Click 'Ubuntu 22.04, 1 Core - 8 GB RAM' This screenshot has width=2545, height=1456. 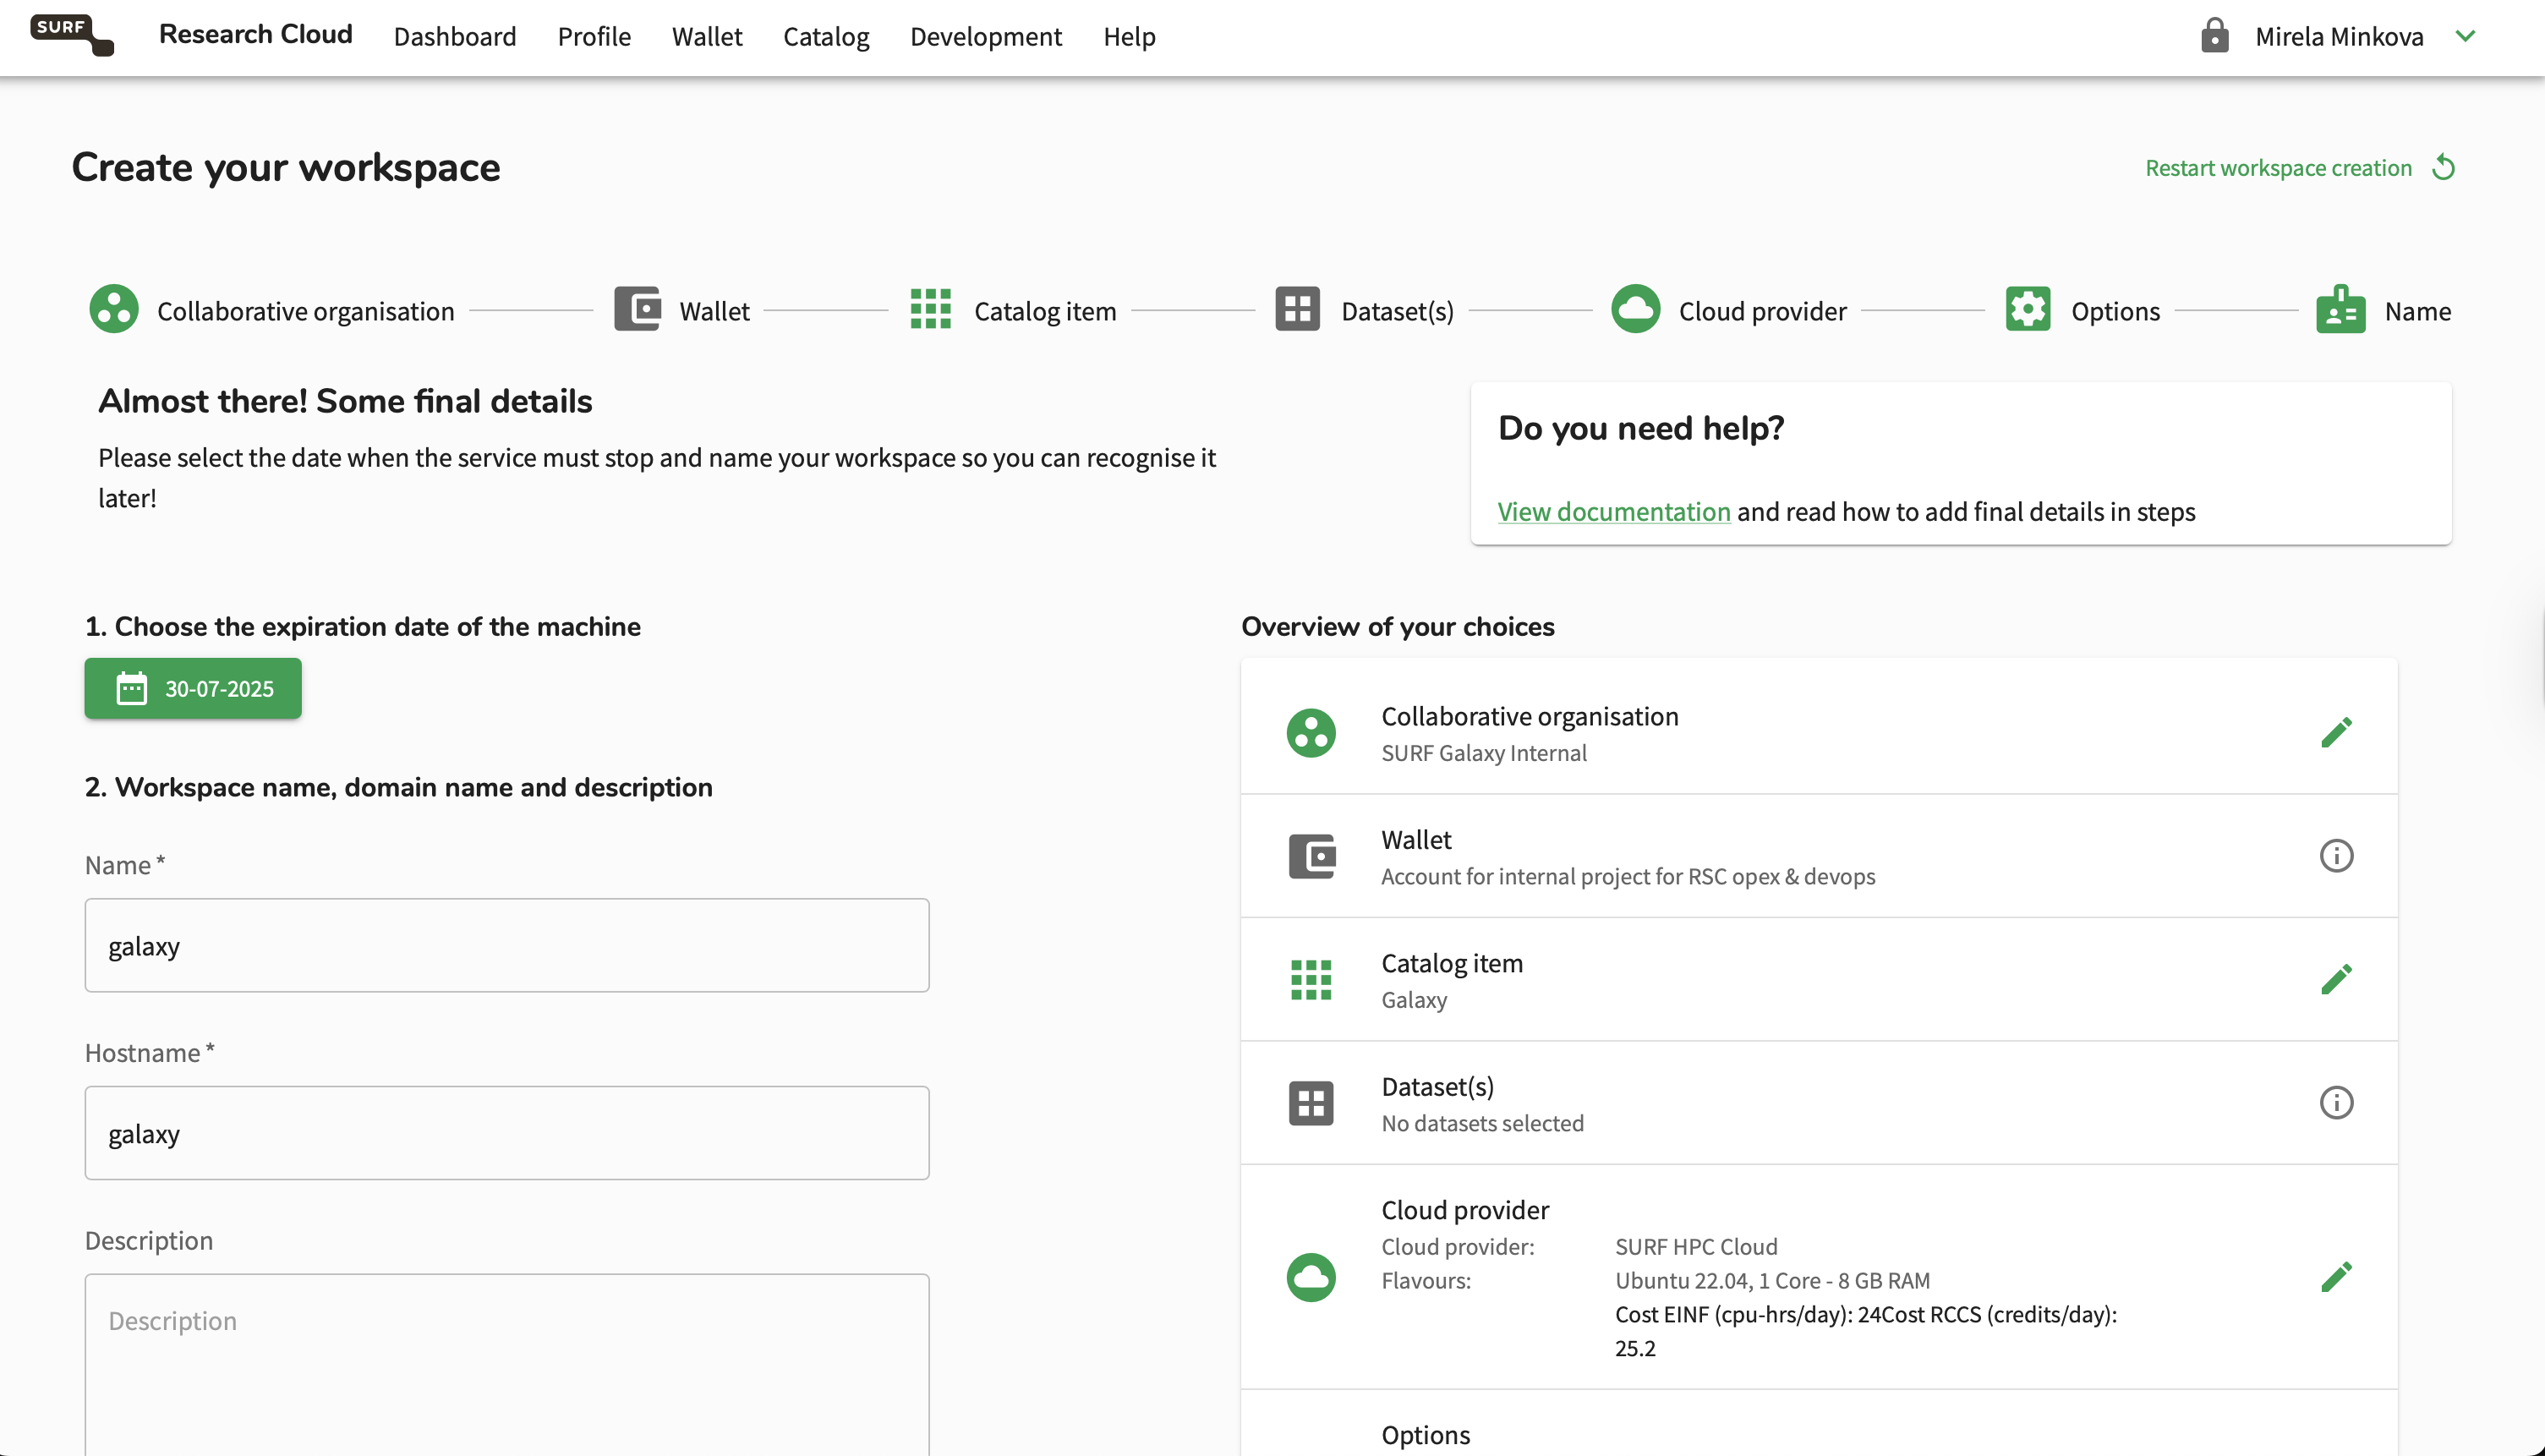(x=1772, y=1281)
